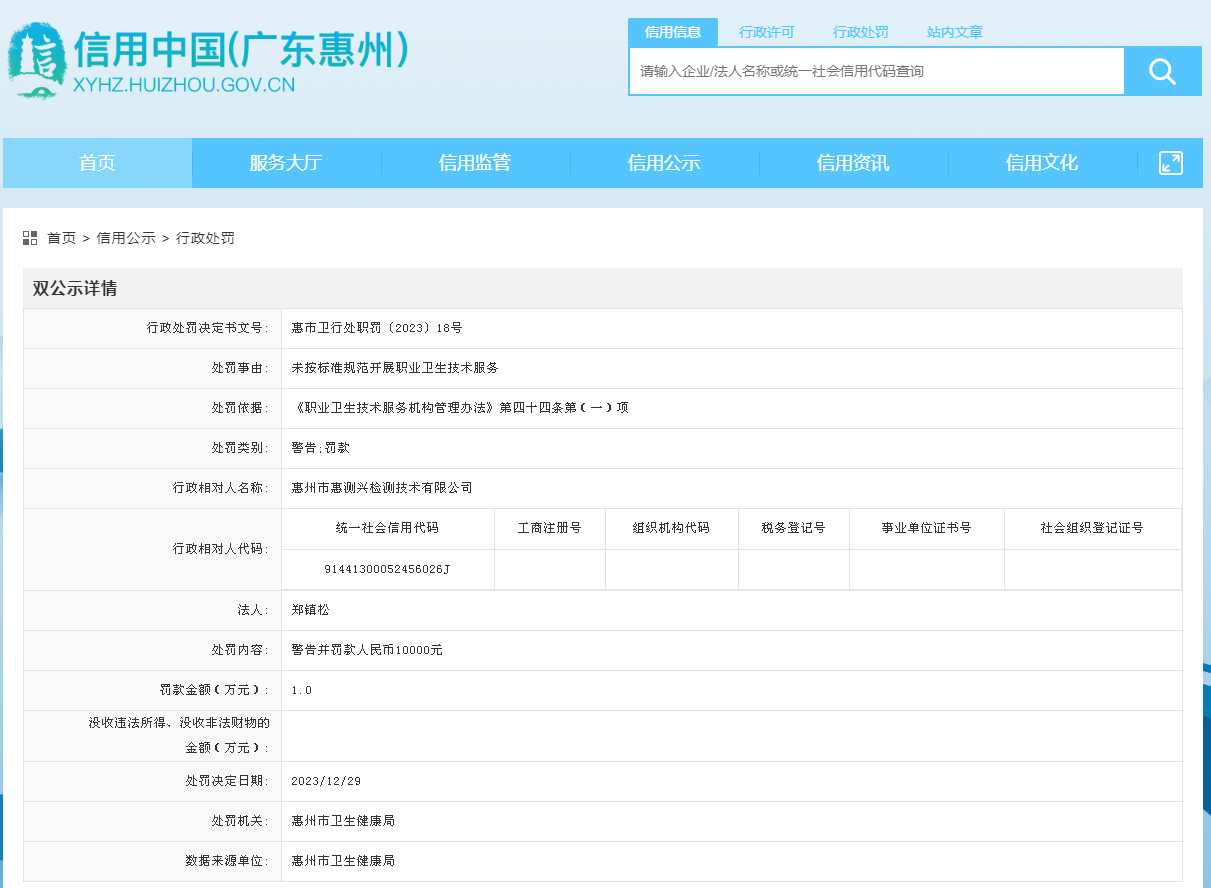
Task: Click the enterprise name search input field
Action: tap(877, 71)
